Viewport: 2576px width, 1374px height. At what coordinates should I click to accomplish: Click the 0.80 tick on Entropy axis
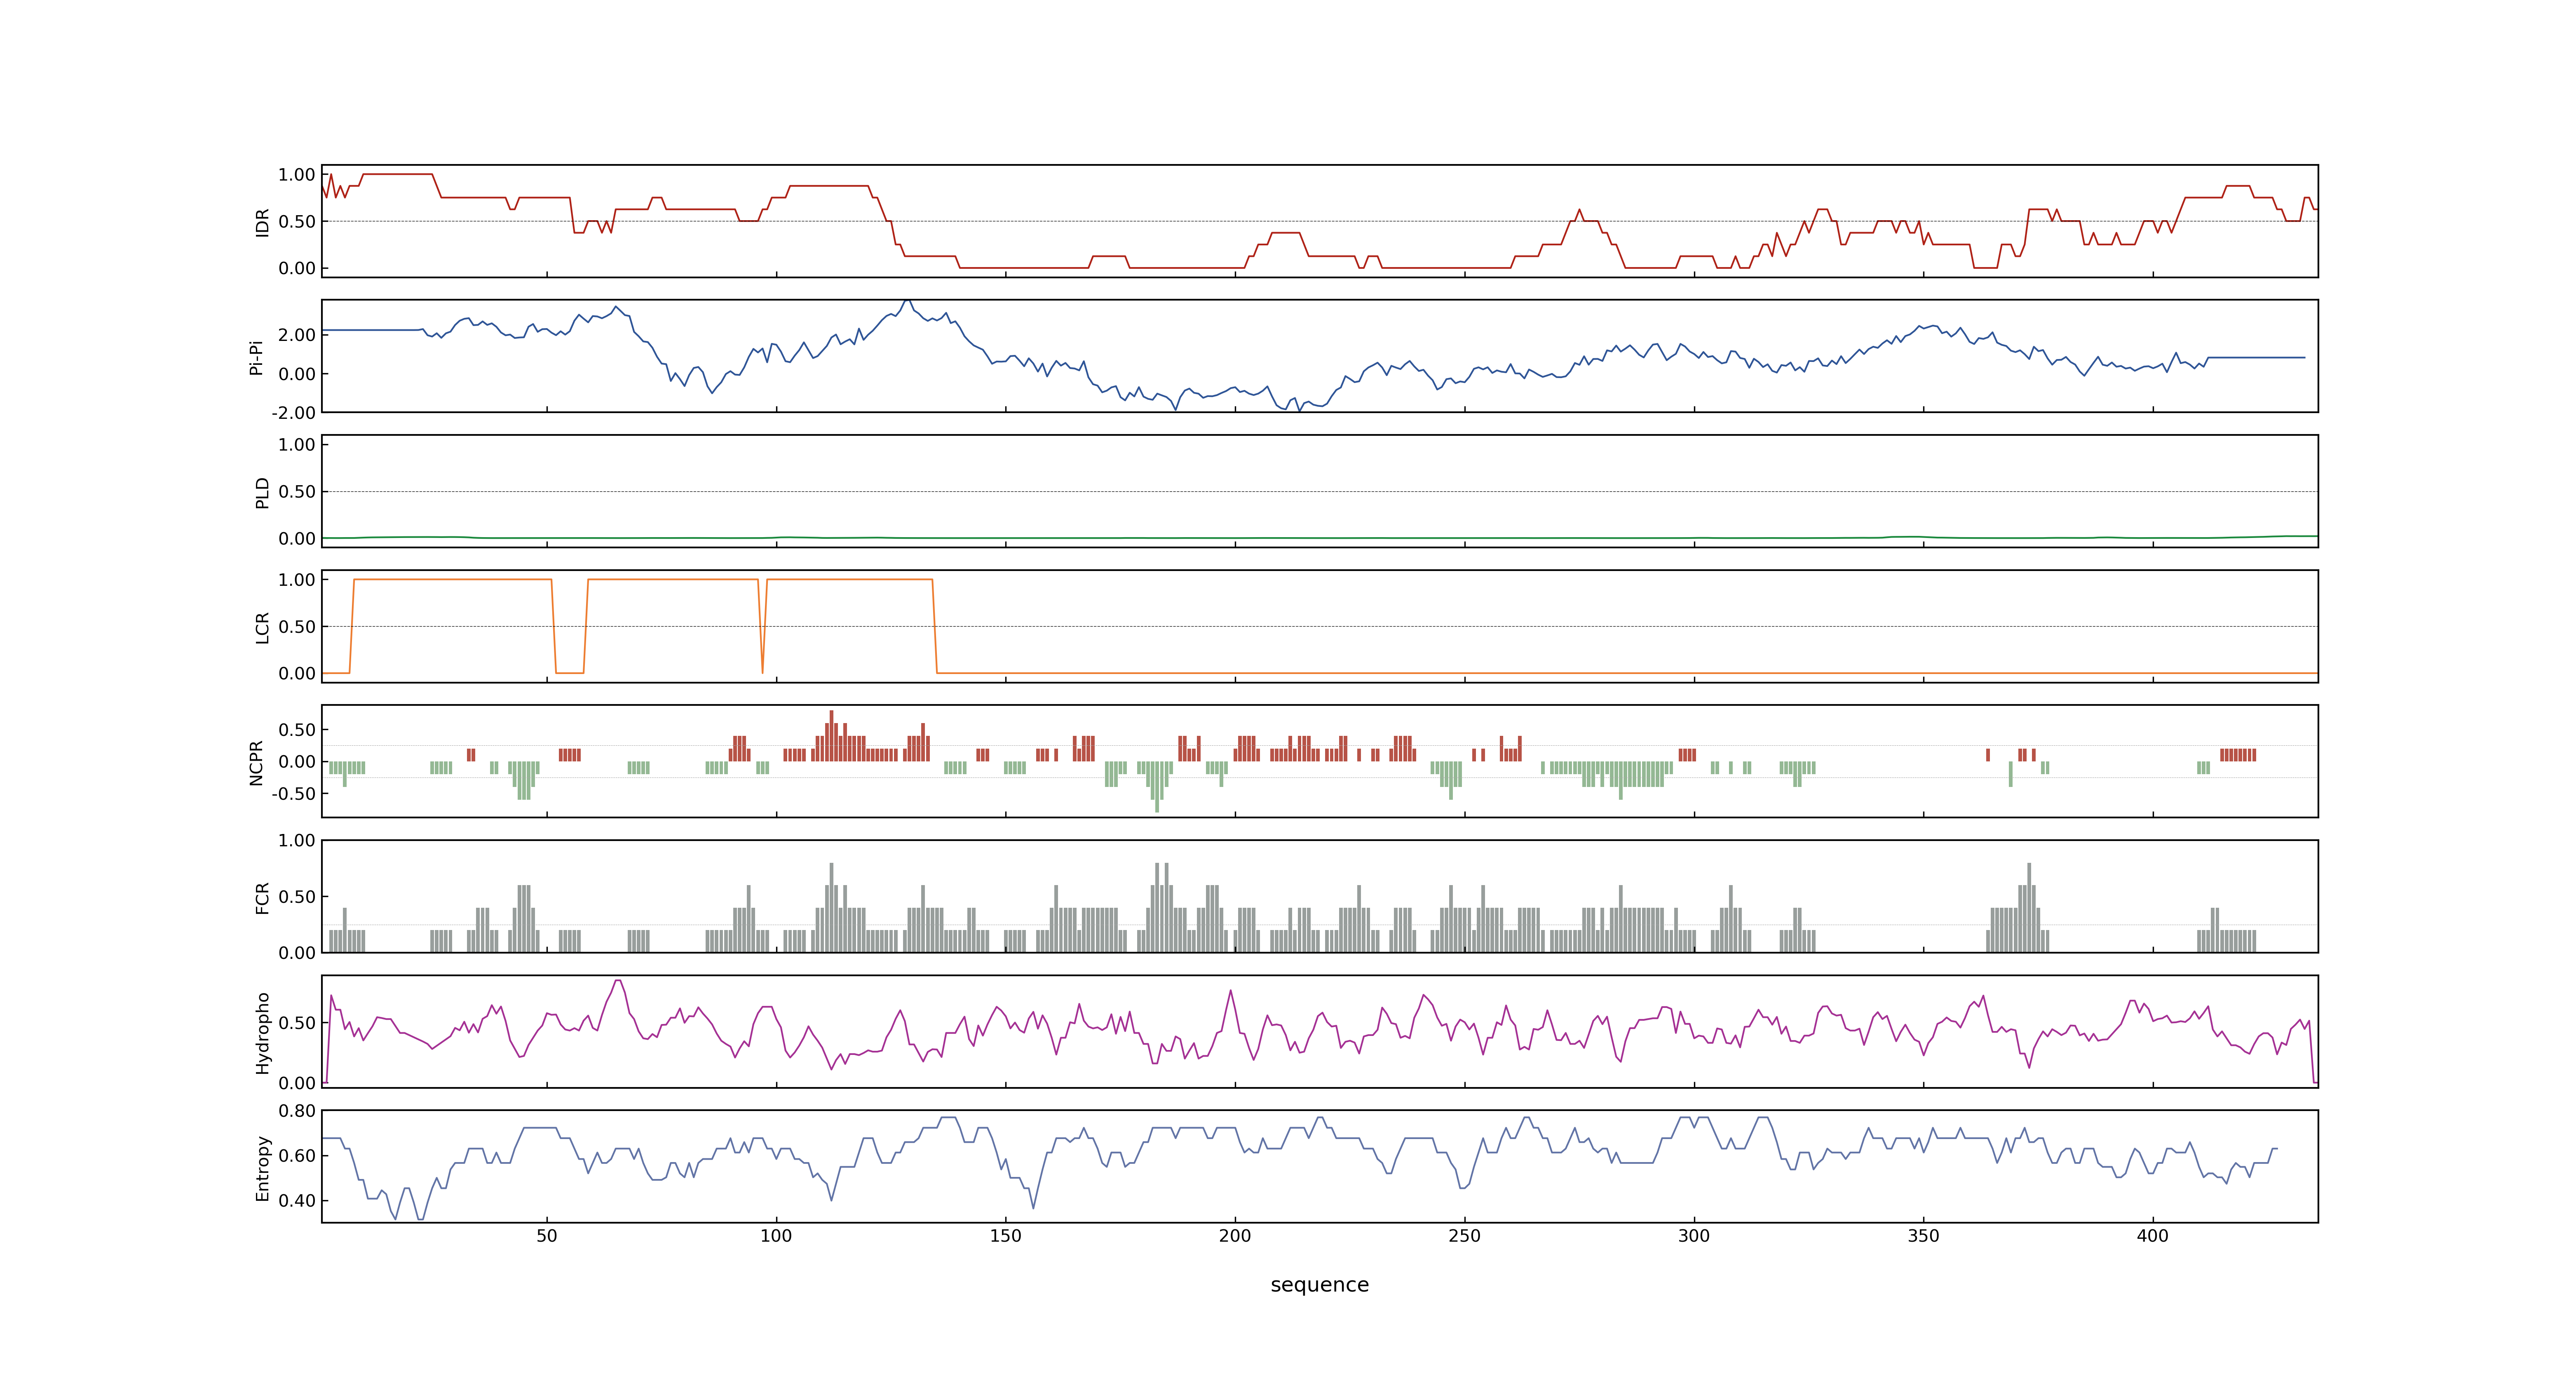[297, 1111]
